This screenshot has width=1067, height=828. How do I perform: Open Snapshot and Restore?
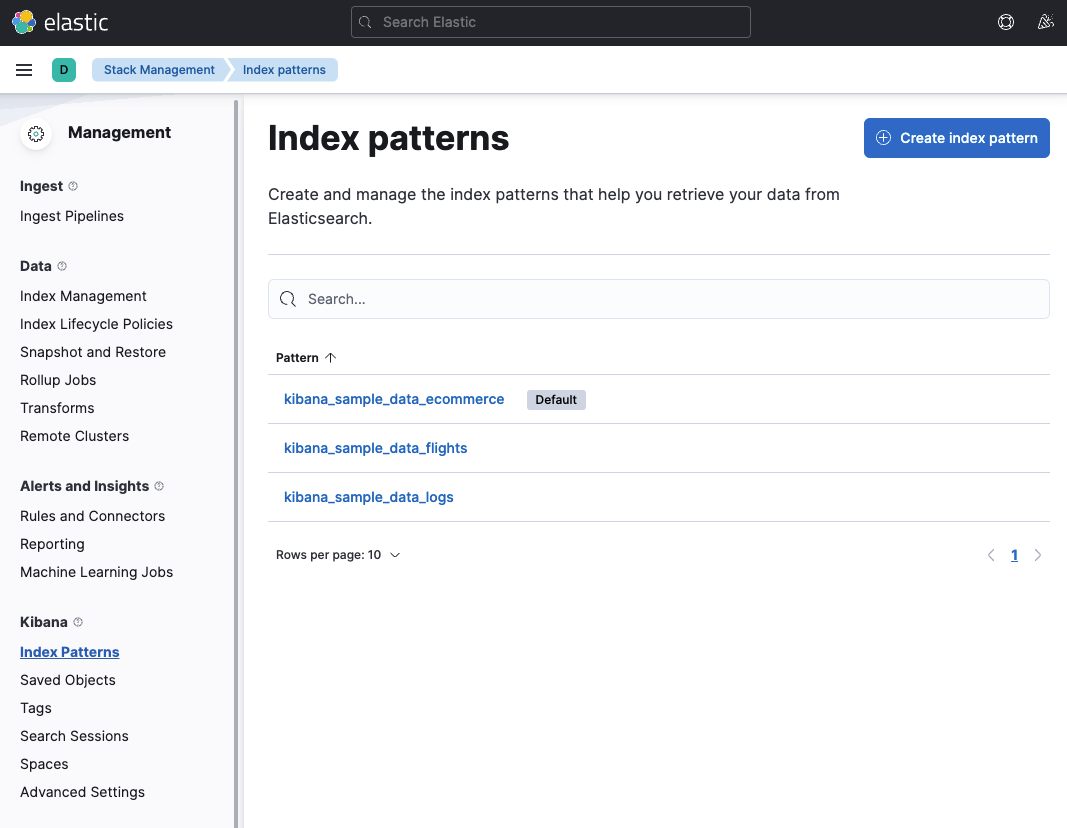93,352
